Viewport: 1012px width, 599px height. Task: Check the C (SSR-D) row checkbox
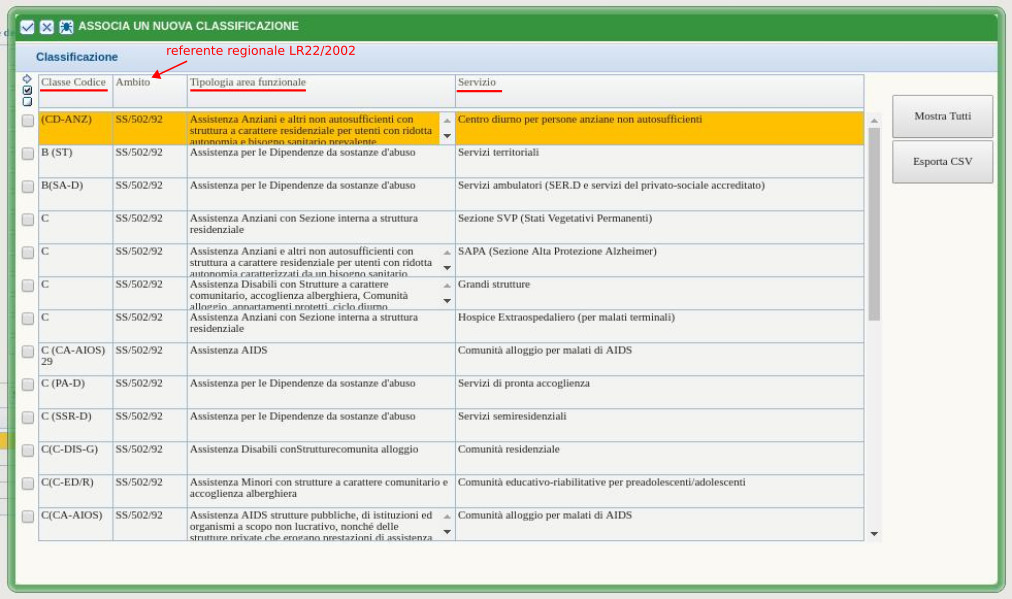coord(28,418)
